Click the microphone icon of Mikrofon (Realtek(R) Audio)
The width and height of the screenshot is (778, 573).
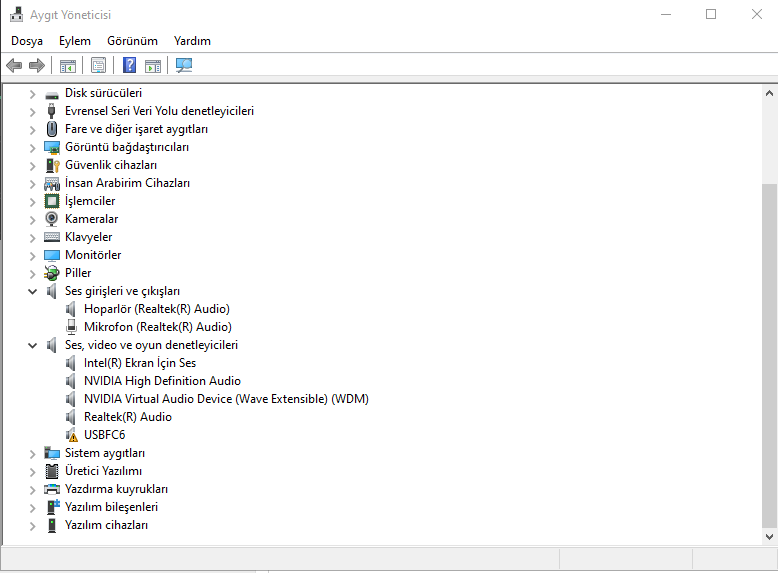71,327
